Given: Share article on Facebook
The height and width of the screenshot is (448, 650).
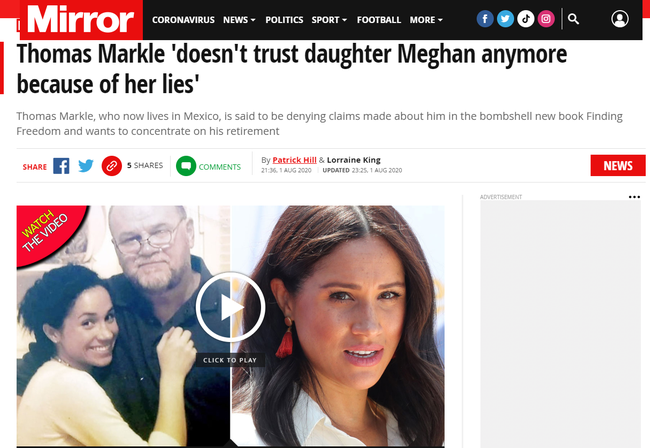Looking at the screenshot, I should click(x=61, y=166).
